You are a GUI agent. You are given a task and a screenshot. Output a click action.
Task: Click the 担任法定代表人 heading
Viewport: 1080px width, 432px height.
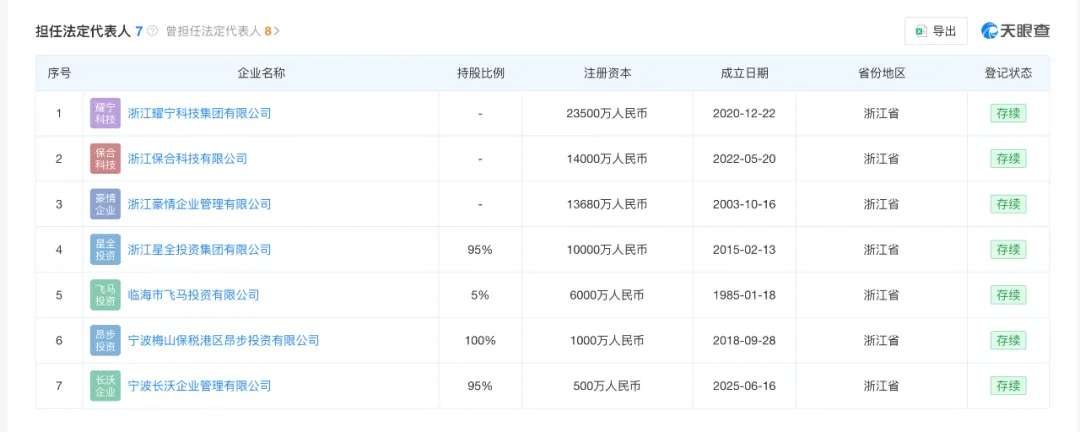[x=83, y=31]
